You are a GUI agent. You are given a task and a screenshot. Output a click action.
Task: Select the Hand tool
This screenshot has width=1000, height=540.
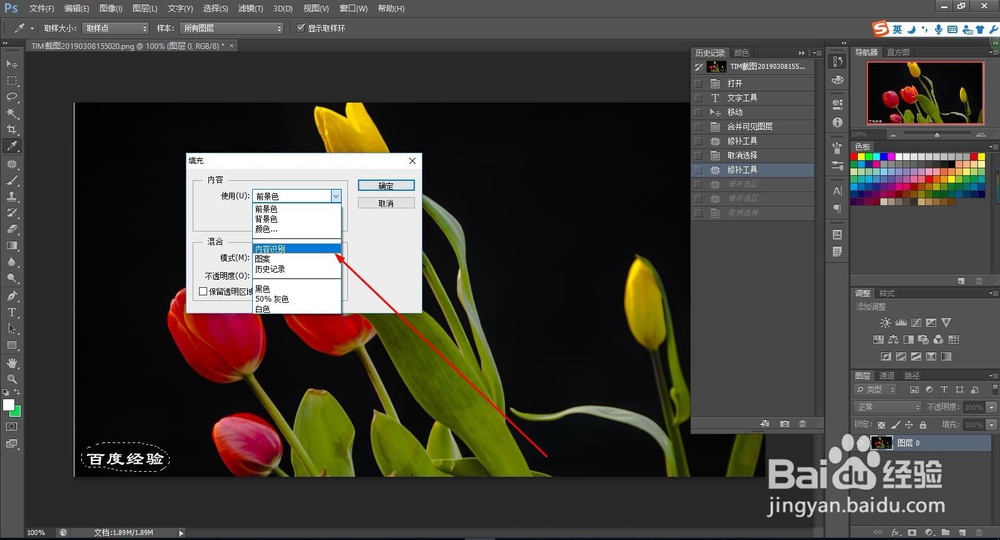coord(11,363)
